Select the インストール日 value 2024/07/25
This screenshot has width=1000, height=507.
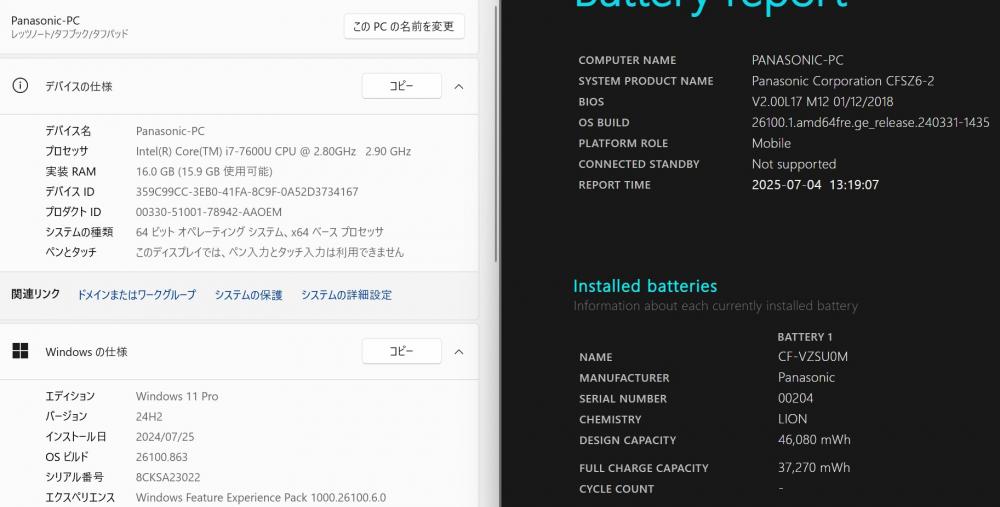[x=165, y=437]
